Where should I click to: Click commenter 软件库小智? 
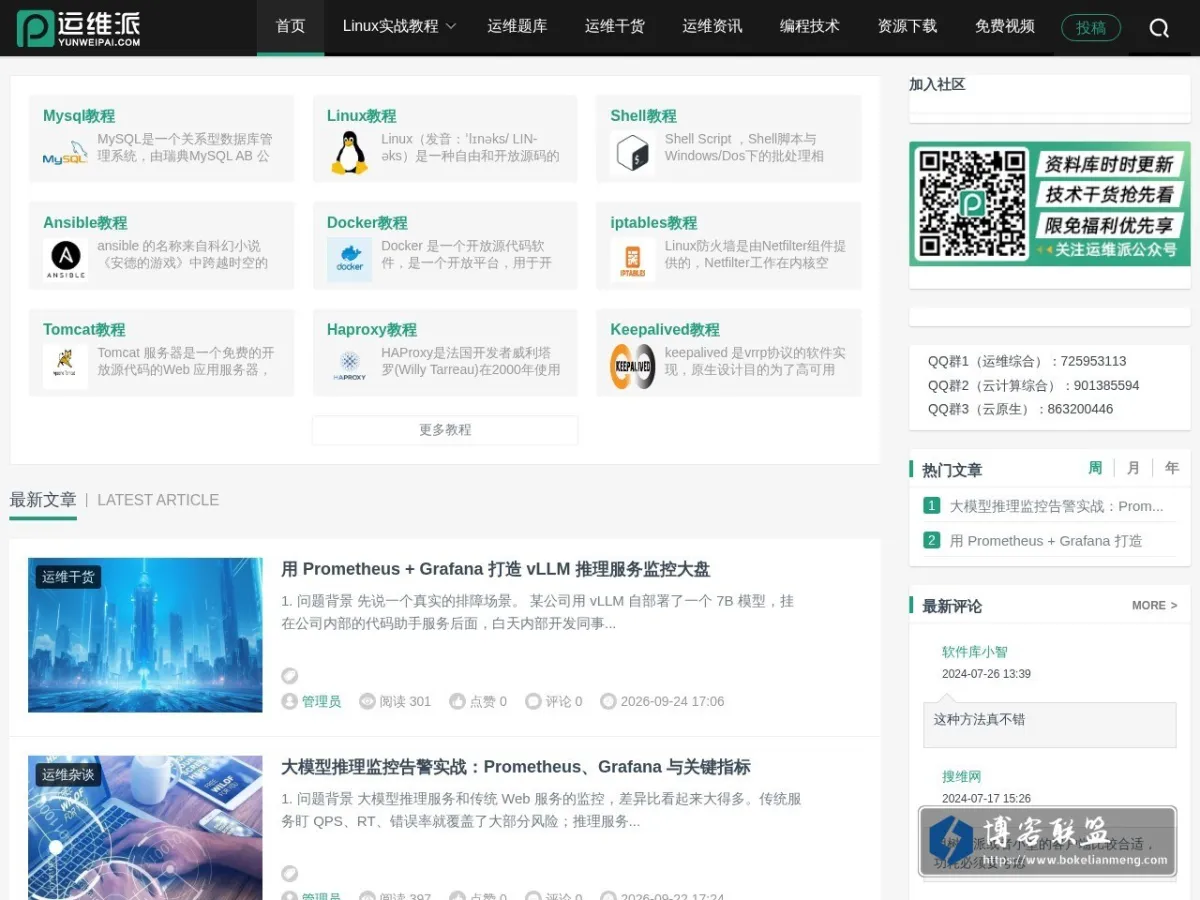(x=975, y=652)
